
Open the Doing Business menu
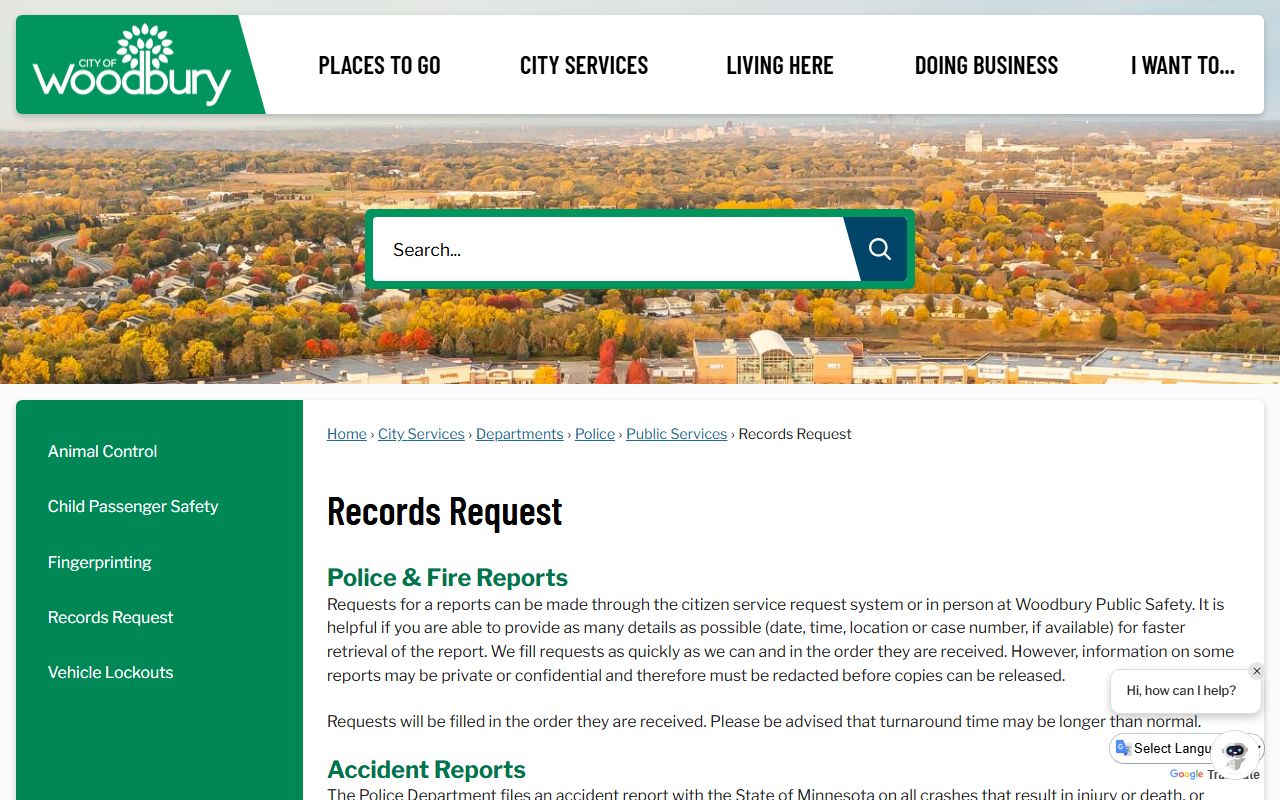point(986,65)
